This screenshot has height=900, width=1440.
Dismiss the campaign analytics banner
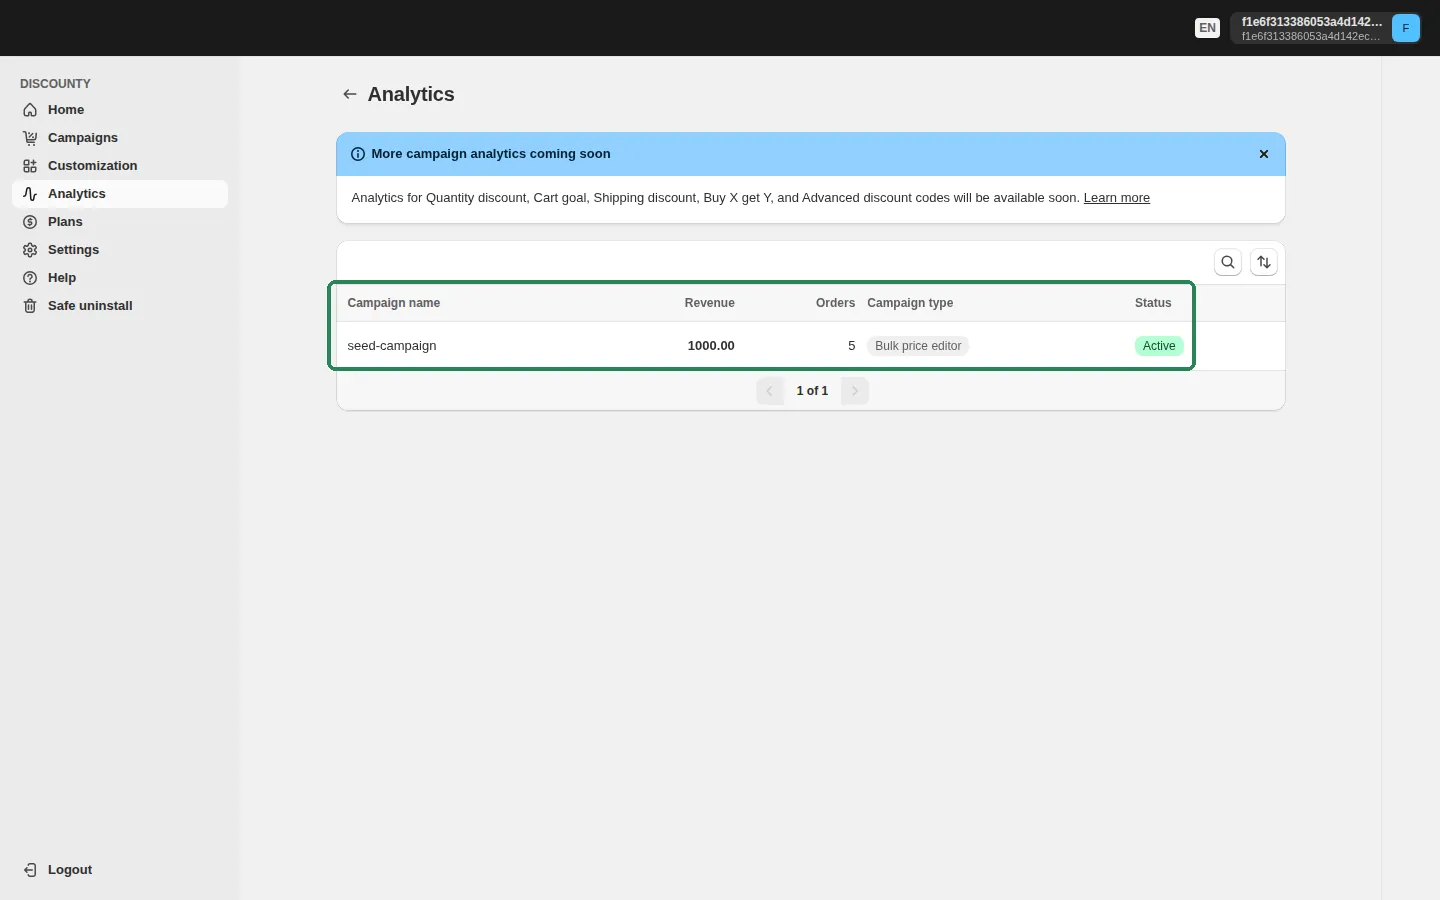coord(1264,154)
